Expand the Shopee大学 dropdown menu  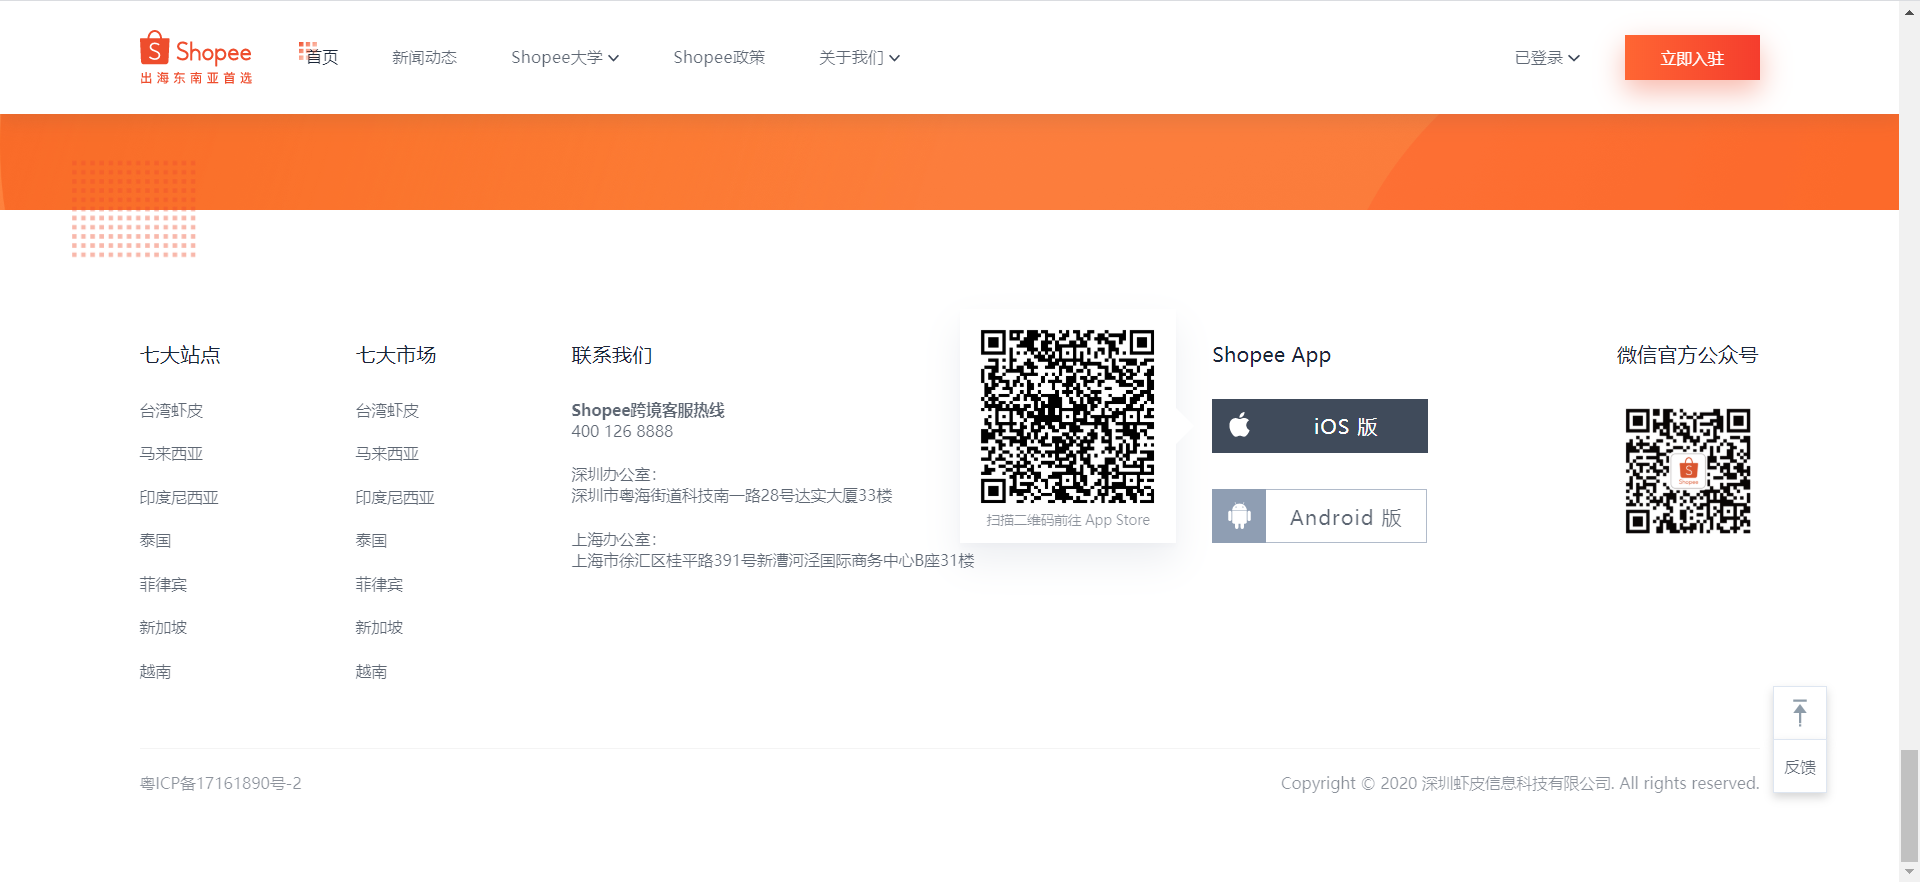click(x=565, y=58)
